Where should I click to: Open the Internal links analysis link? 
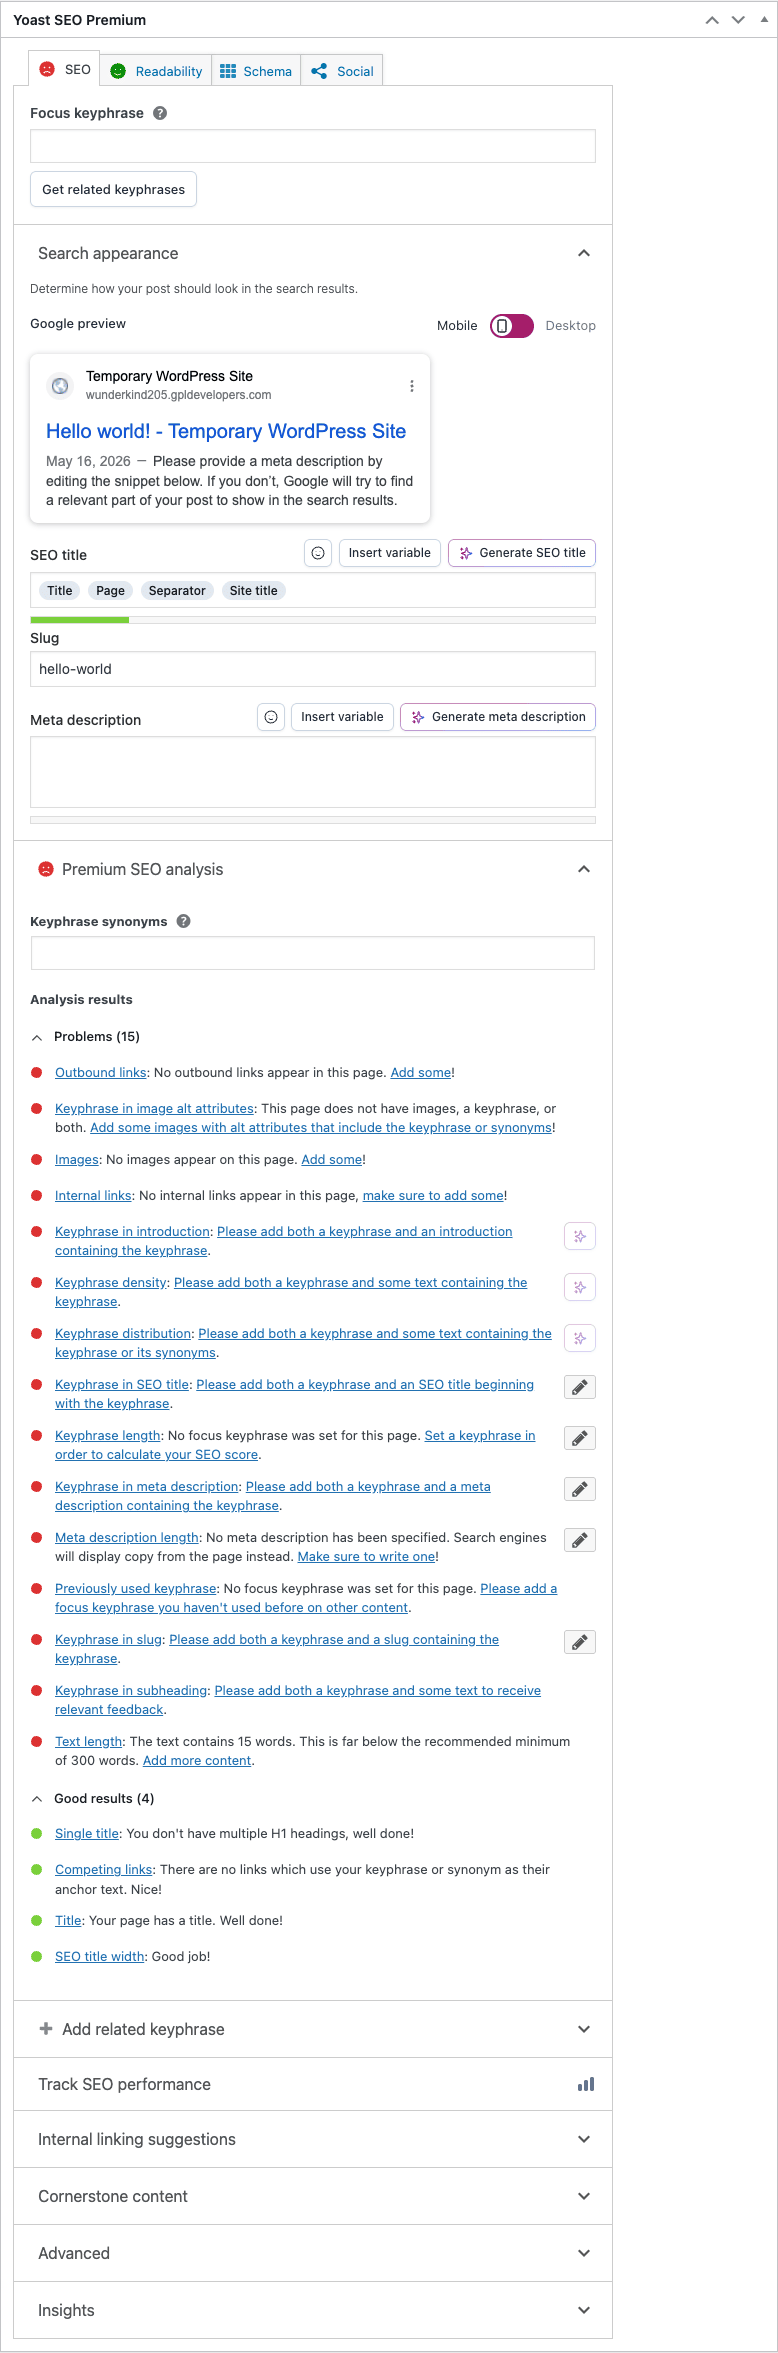click(93, 1196)
